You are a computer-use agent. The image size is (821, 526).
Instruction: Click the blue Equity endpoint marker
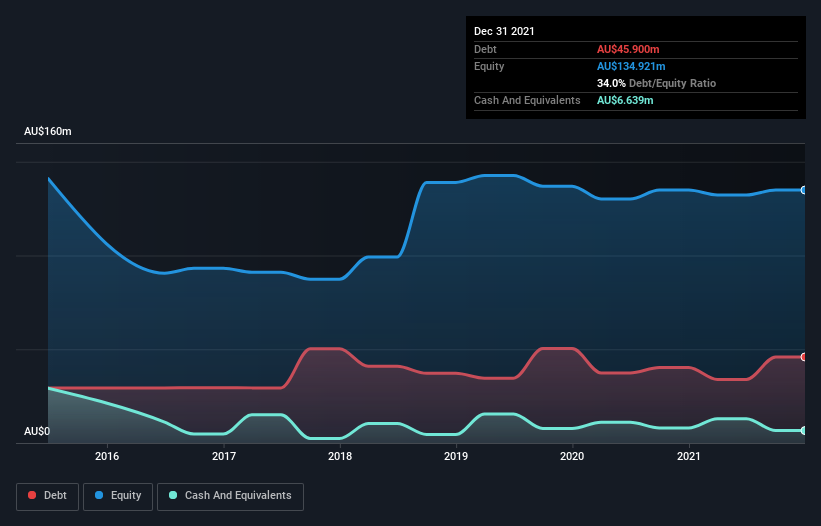804,190
